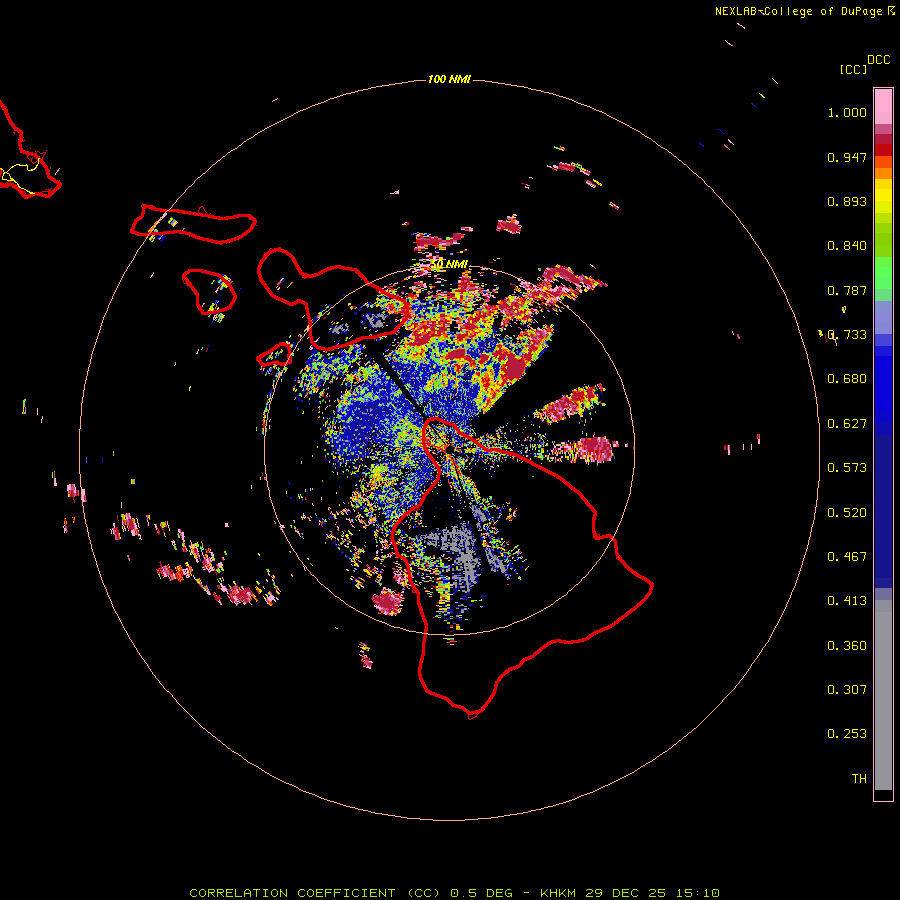This screenshot has width=900, height=900.
Task: Click the NEXLAB-College of DuPage credit text
Action: point(805,11)
